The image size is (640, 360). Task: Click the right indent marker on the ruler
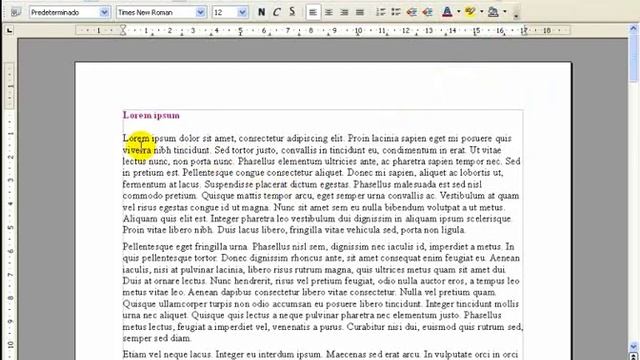(524, 31)
